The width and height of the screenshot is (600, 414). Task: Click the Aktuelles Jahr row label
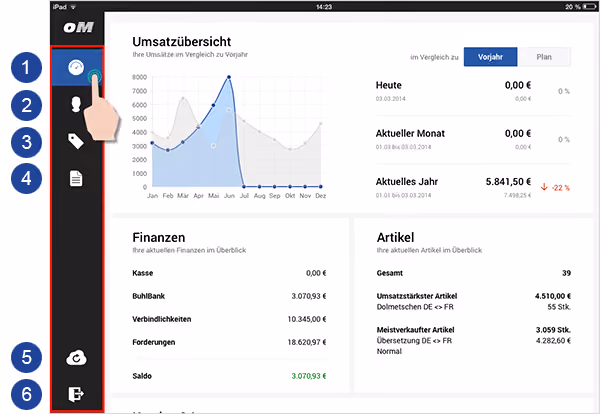[407, 182]
